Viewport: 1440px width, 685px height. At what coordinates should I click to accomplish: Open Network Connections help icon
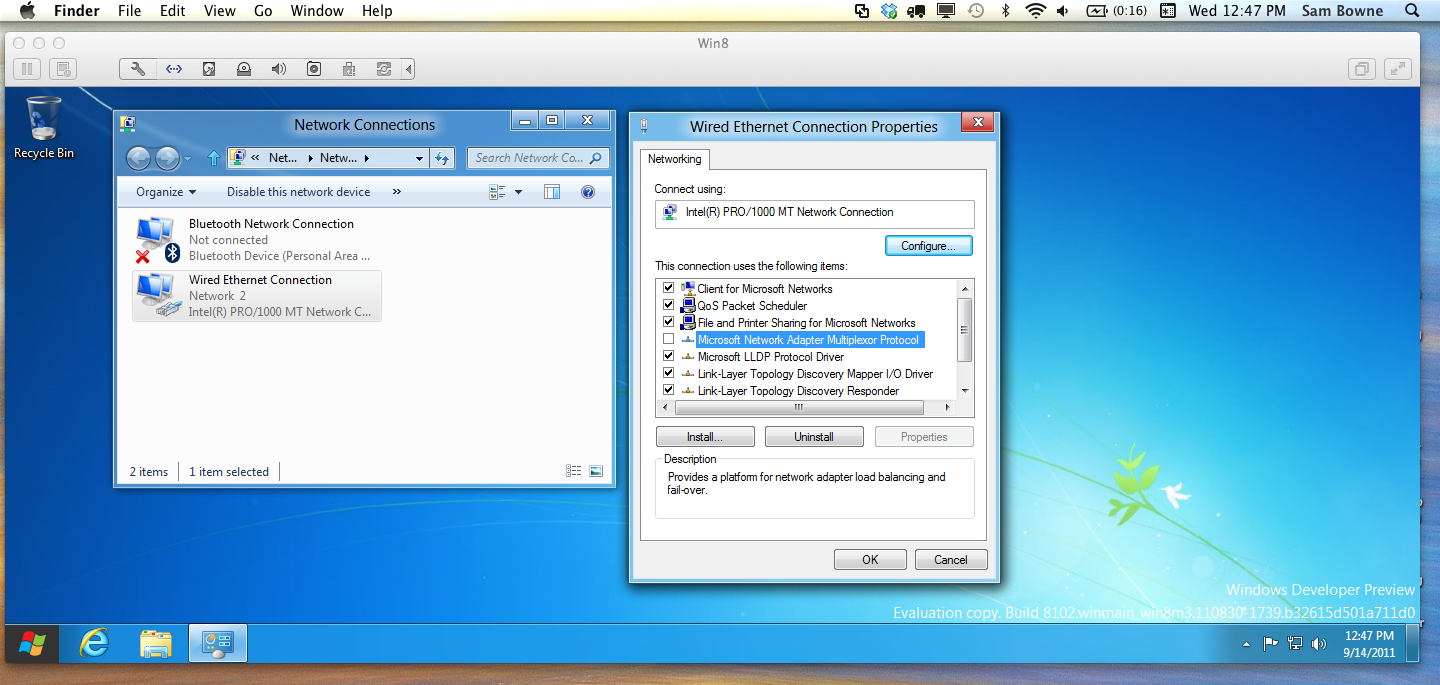588,192
